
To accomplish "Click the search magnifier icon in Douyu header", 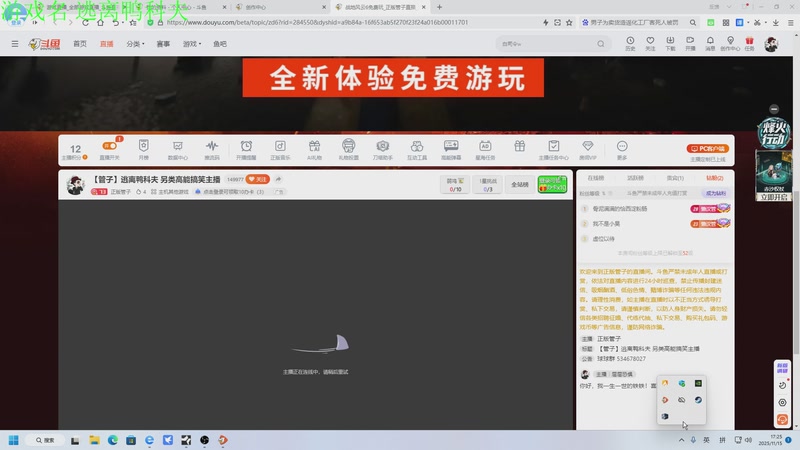I will (x=601, y=44).
